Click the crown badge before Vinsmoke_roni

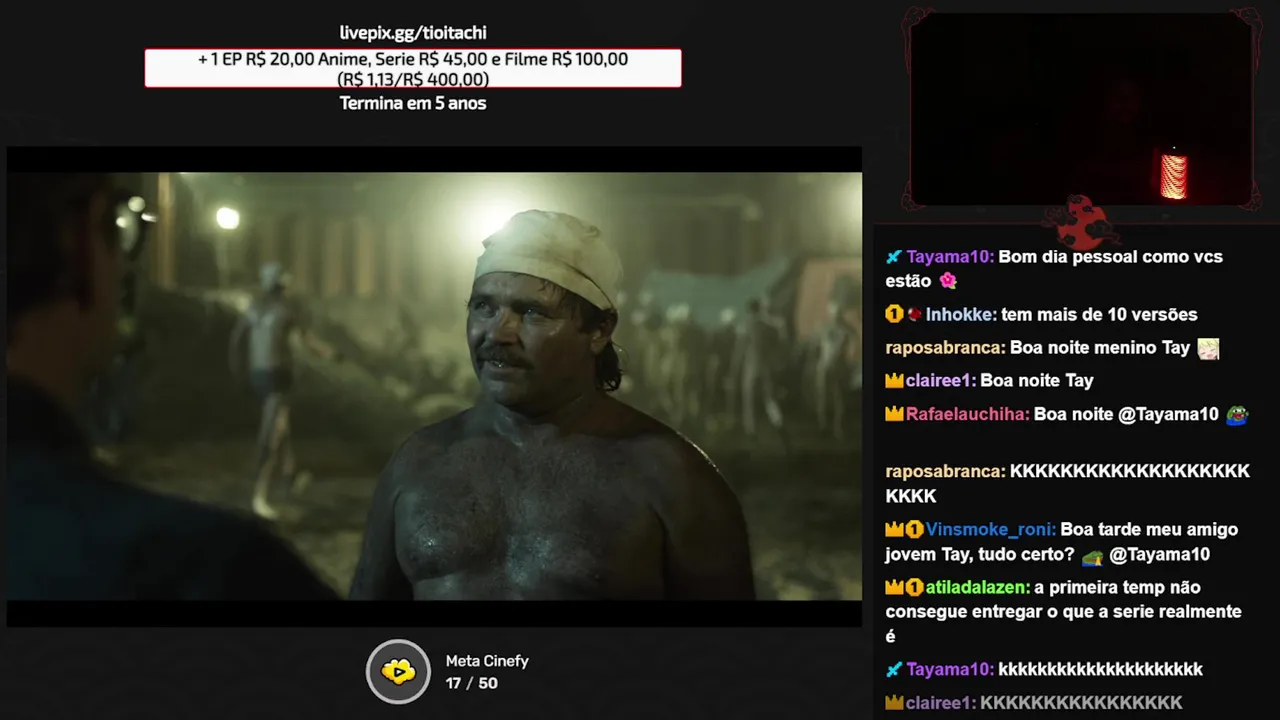click(x=894, y=530)
